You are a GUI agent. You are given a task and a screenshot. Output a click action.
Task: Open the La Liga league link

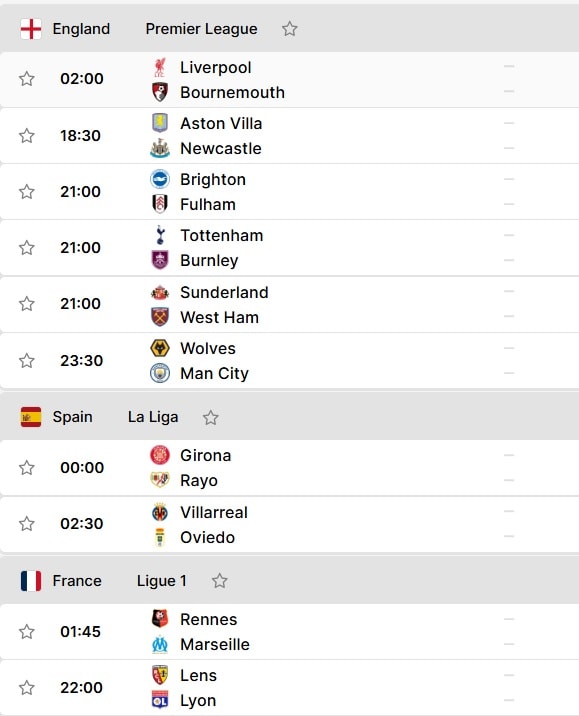pyautogui.click(x=153, y=417)
